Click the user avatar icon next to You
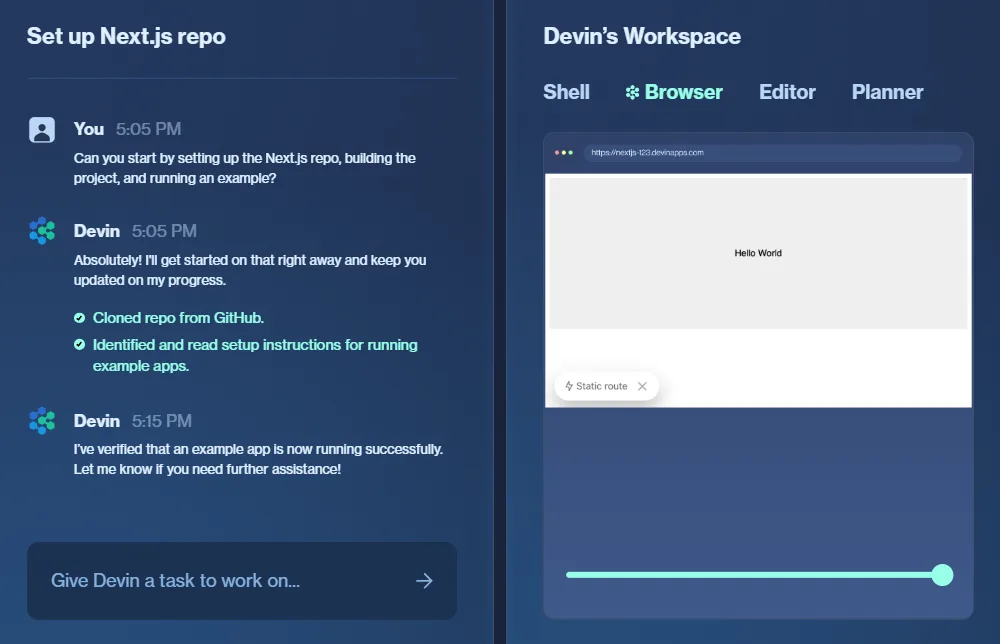This screenshot has width=1000, height=644. tap(42, 129)
